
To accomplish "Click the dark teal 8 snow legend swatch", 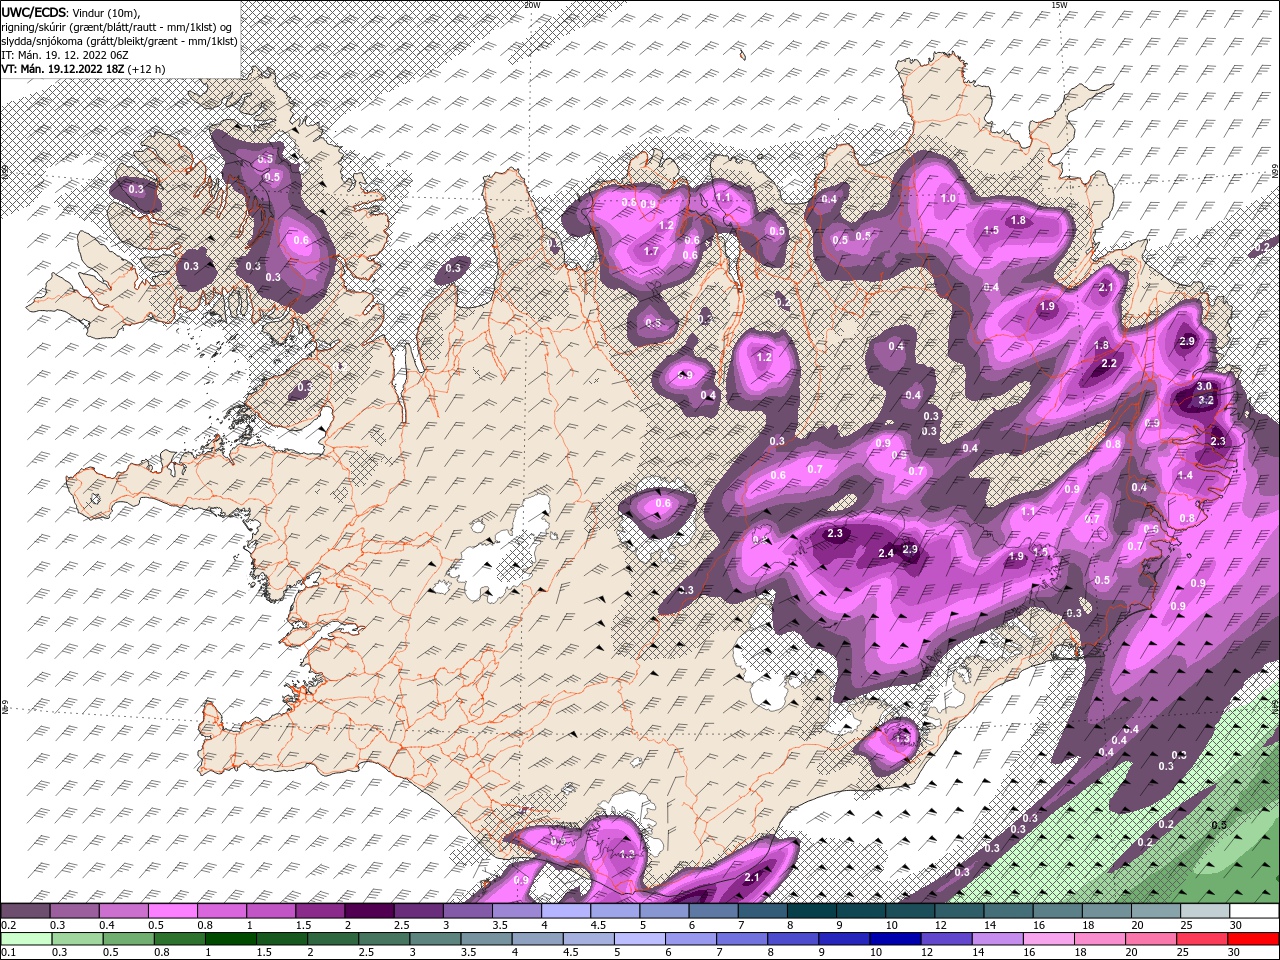I will [x=813, y=910].
